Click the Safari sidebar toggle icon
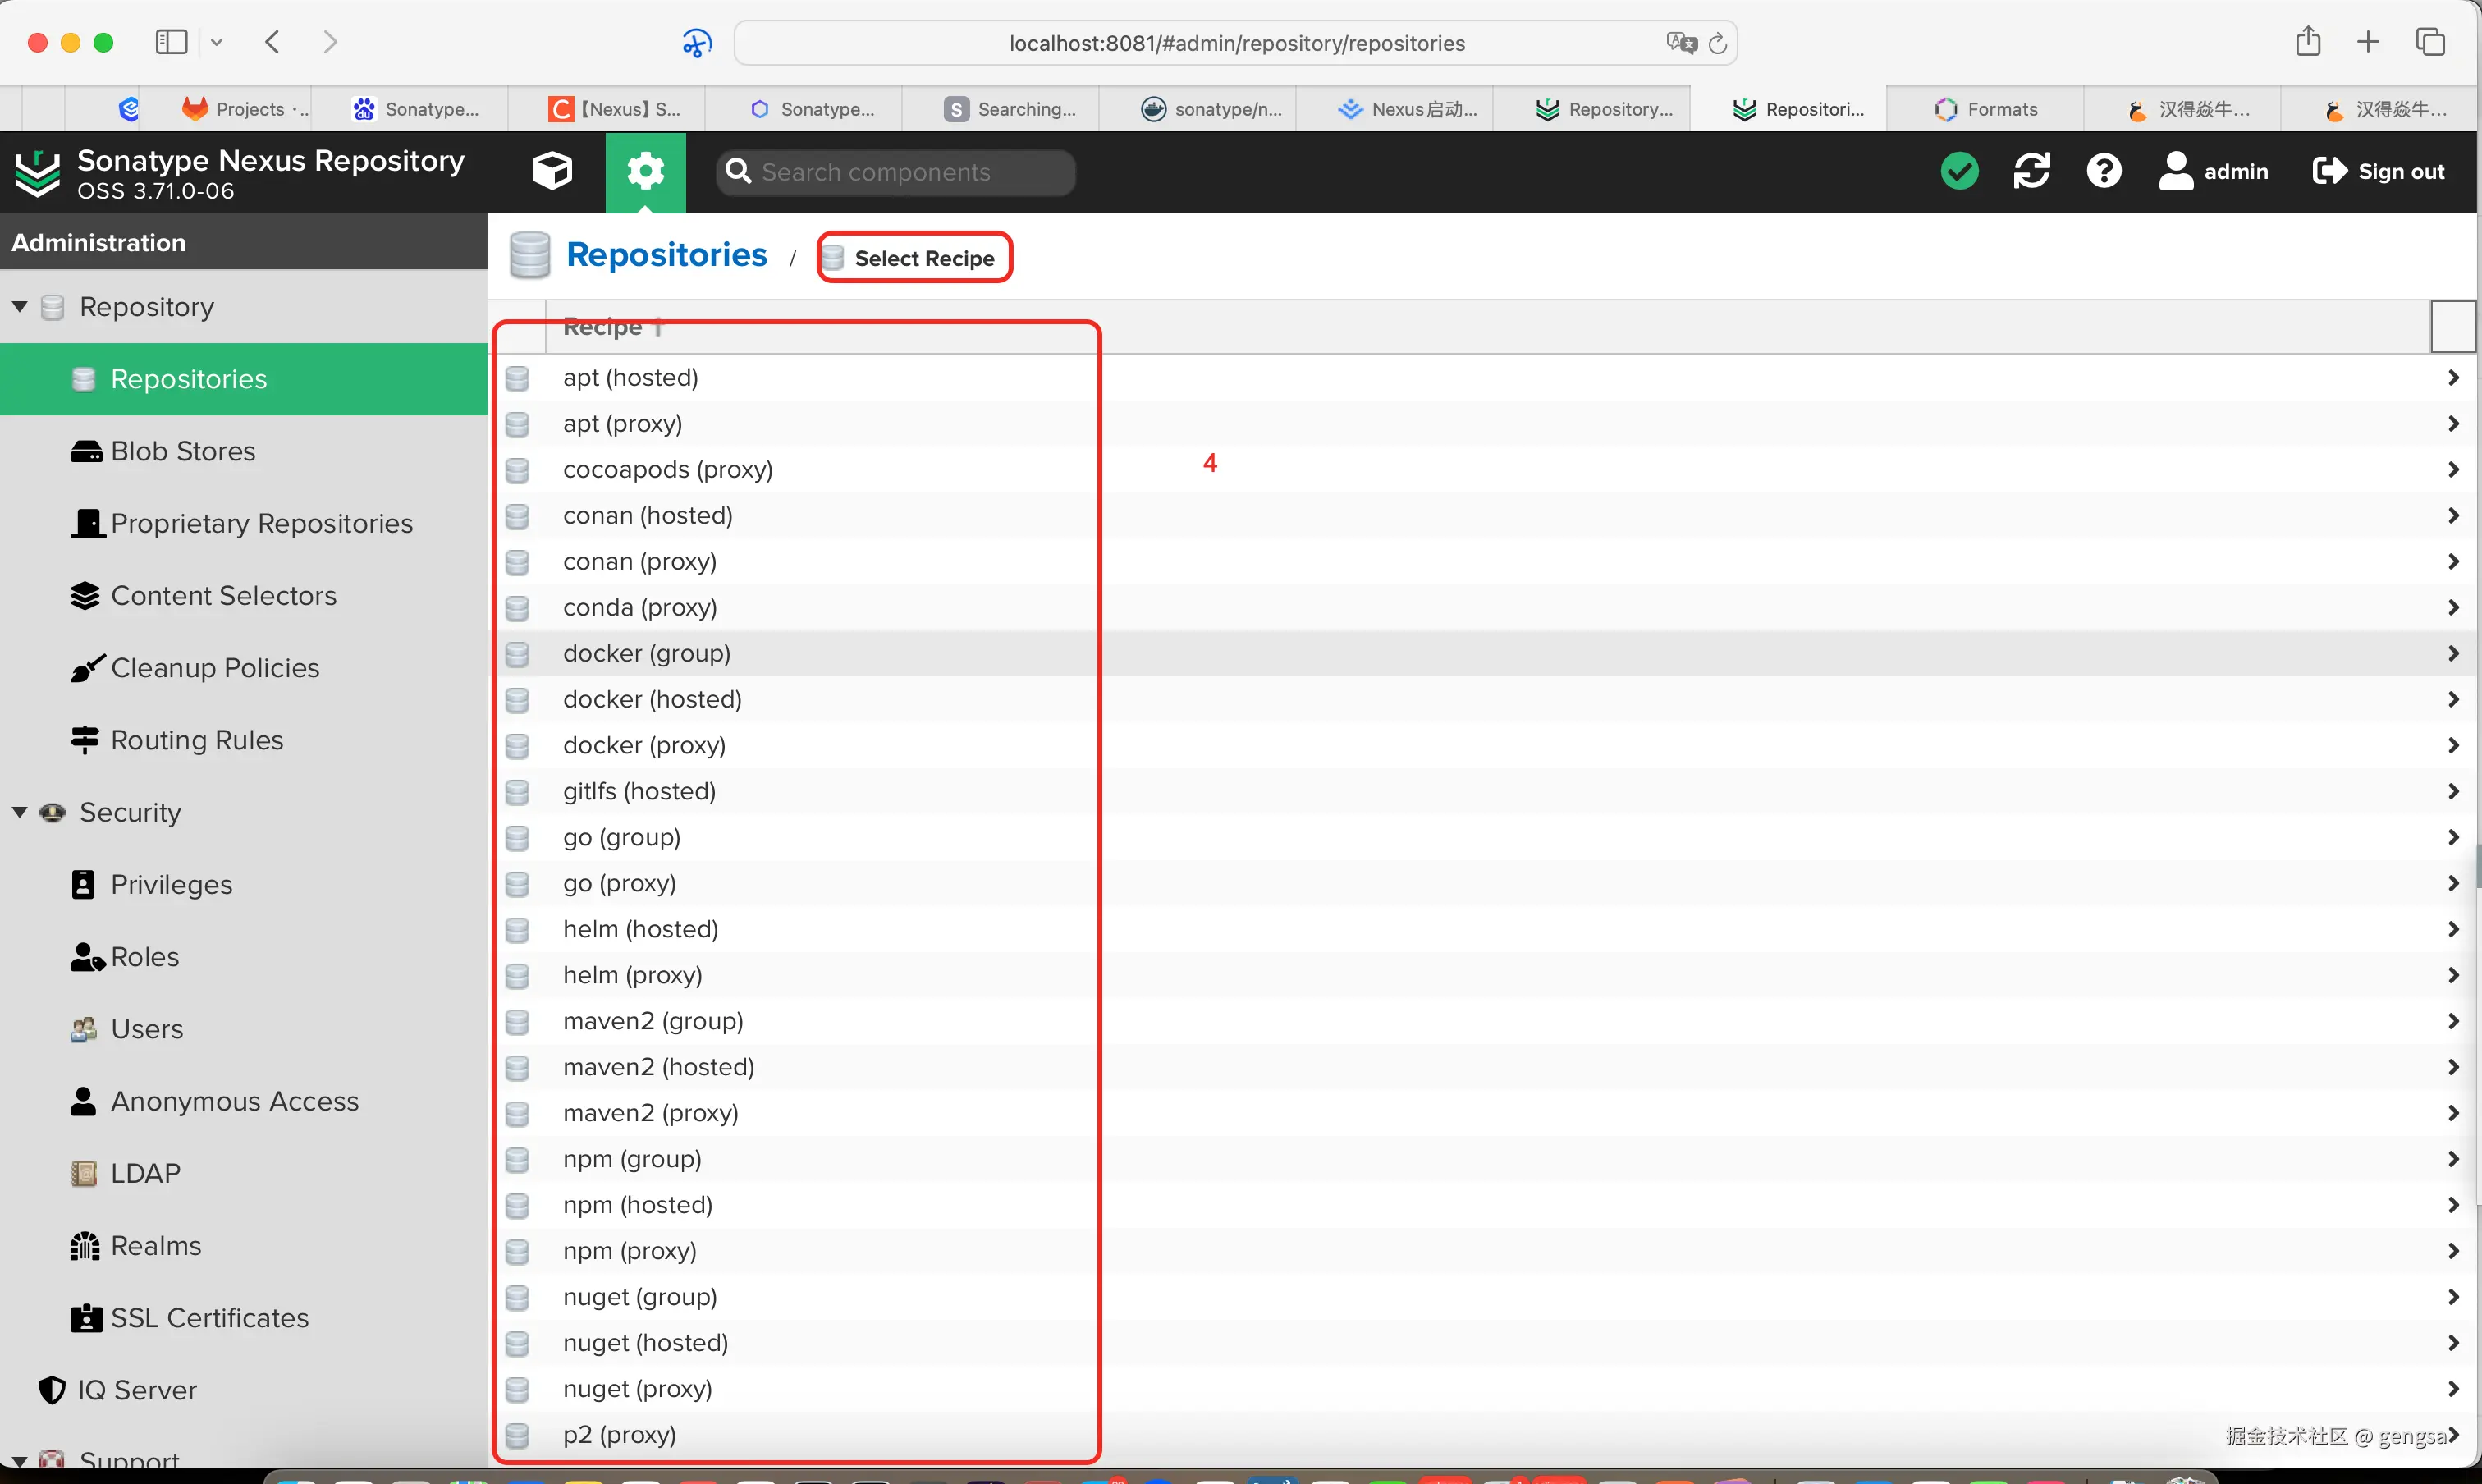This screenshot has width=2482, height=1484. [x=171, y=42]
